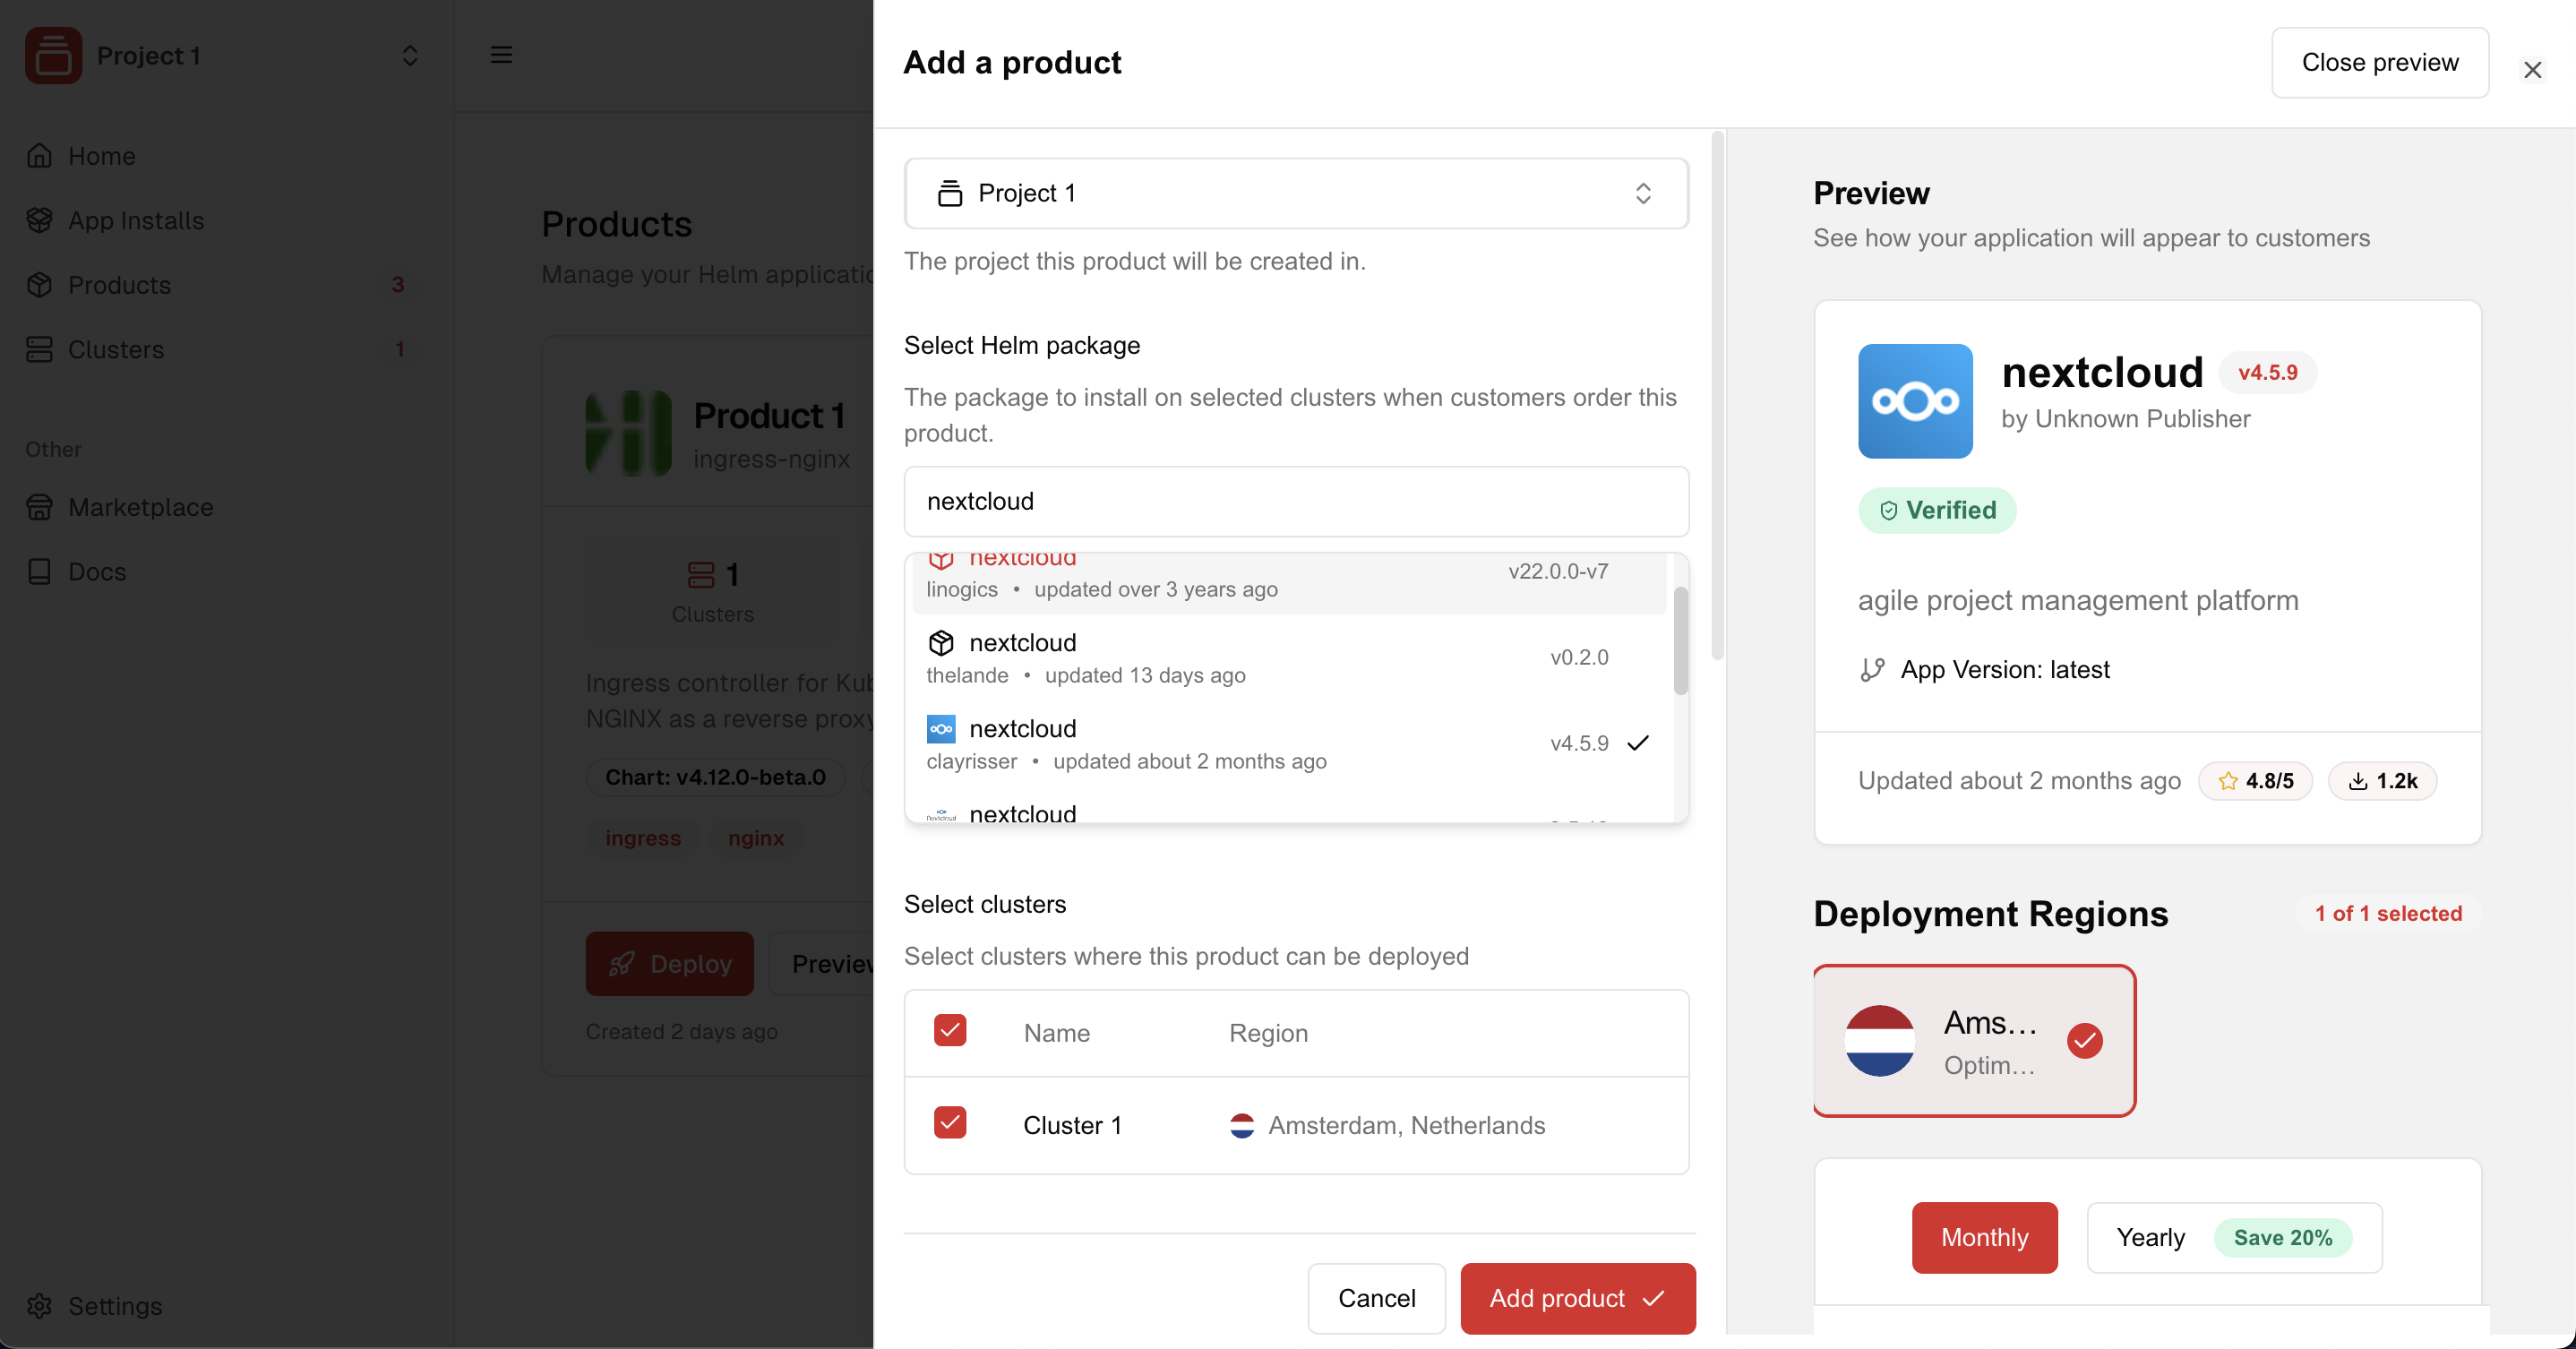Click the Settings gear icon

tap(39, 1305)
